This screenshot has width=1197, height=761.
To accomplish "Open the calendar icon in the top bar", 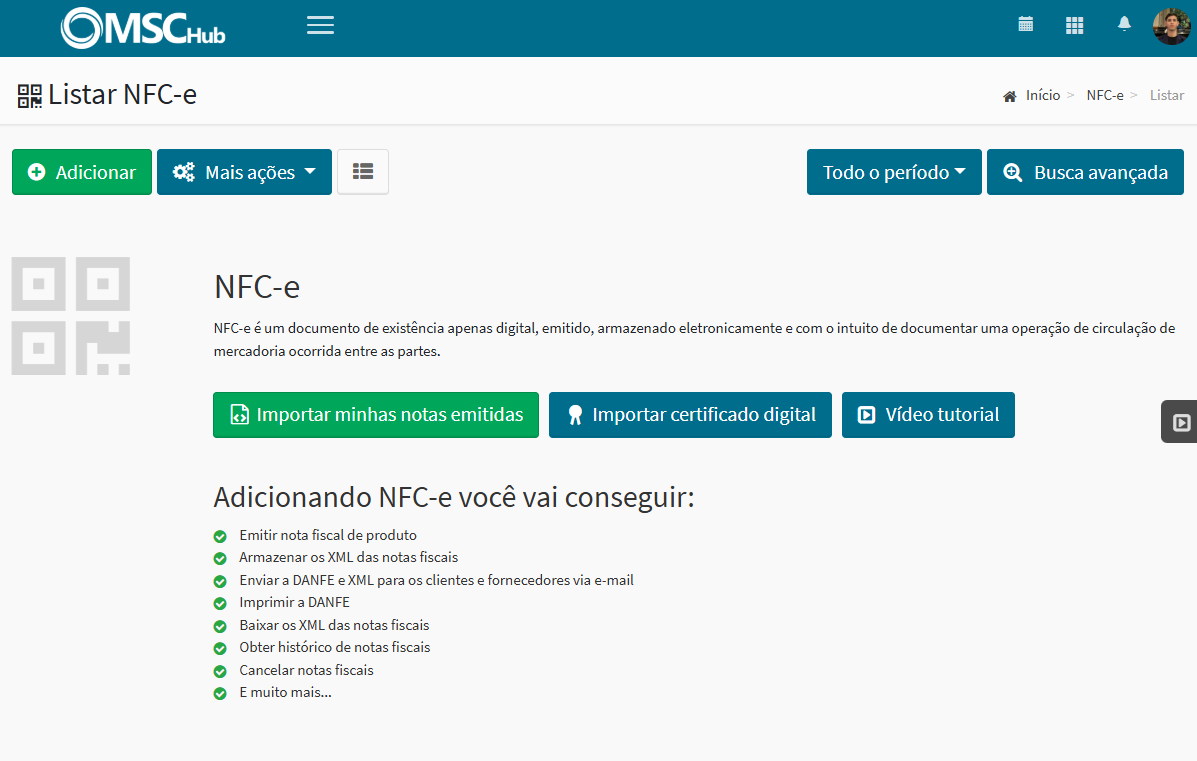I will [1025, 24].
